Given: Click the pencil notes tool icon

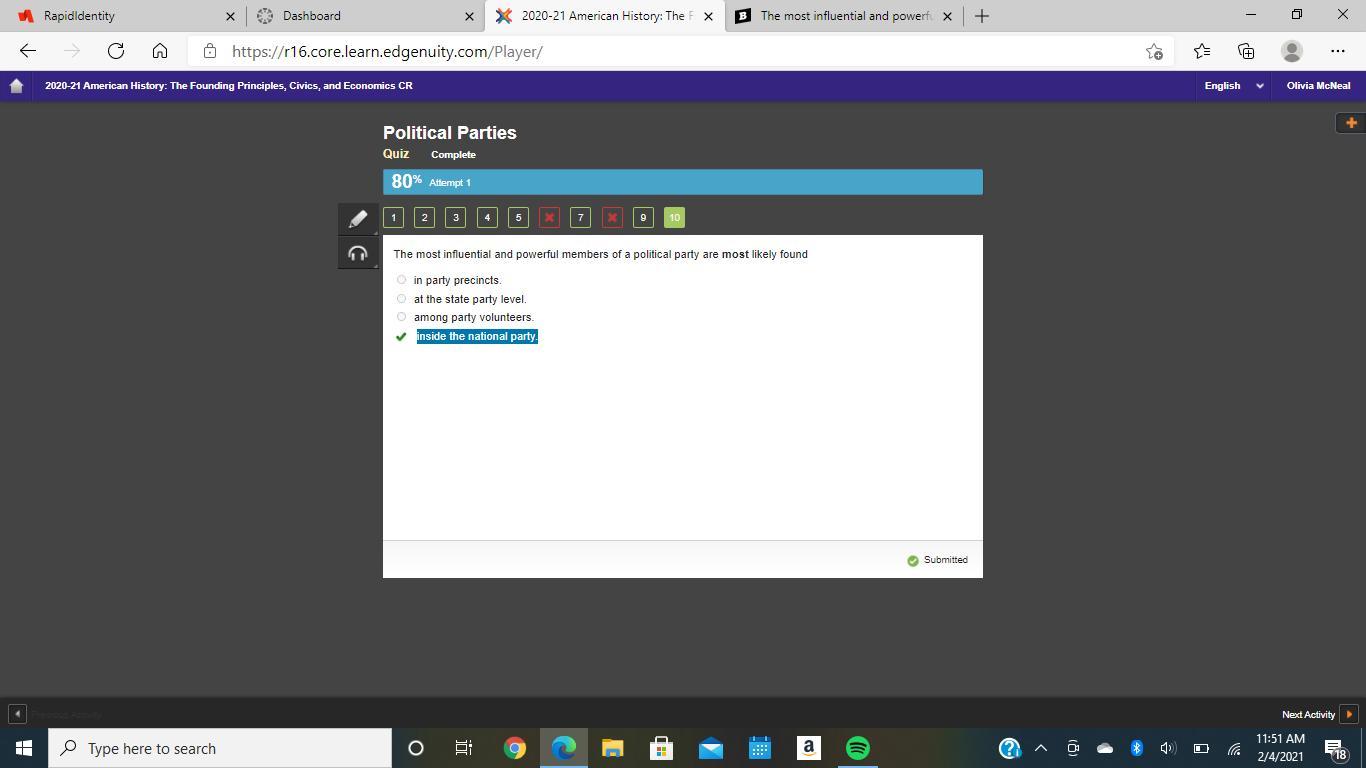Looking at the screenshot, I should 358,218.
